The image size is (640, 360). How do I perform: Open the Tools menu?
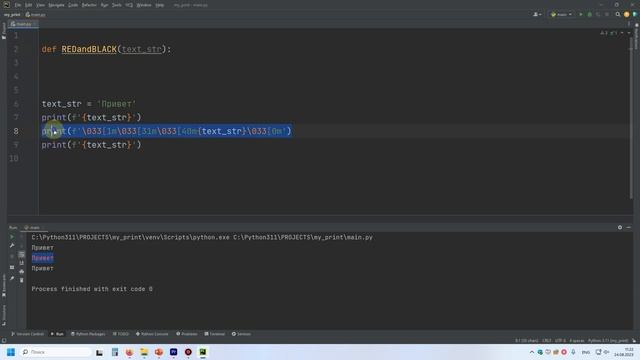117,5
